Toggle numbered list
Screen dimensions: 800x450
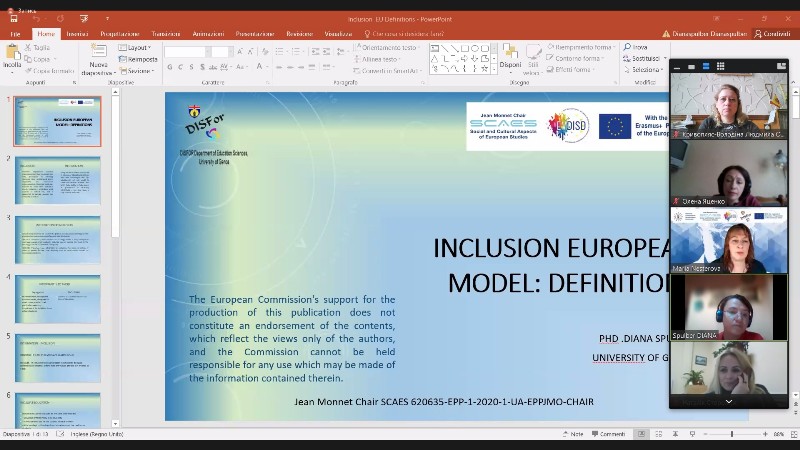(297, 52)
